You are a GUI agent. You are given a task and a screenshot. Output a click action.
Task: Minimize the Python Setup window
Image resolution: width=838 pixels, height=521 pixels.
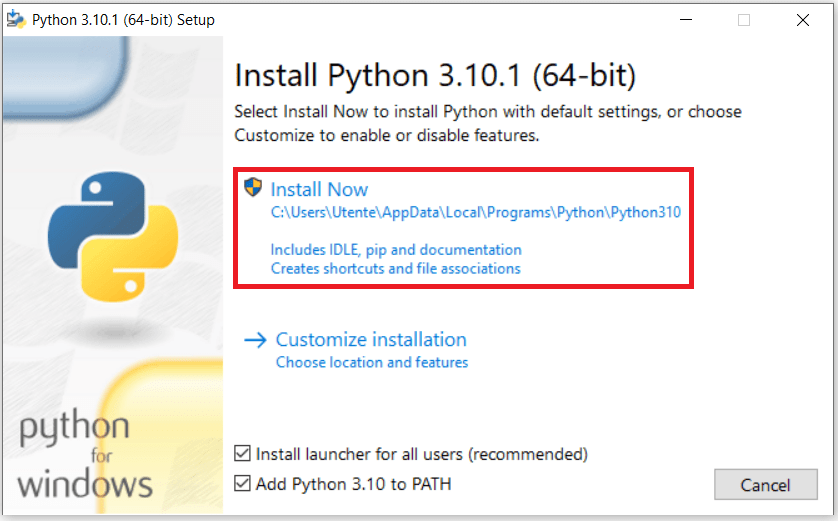[685, 19]
